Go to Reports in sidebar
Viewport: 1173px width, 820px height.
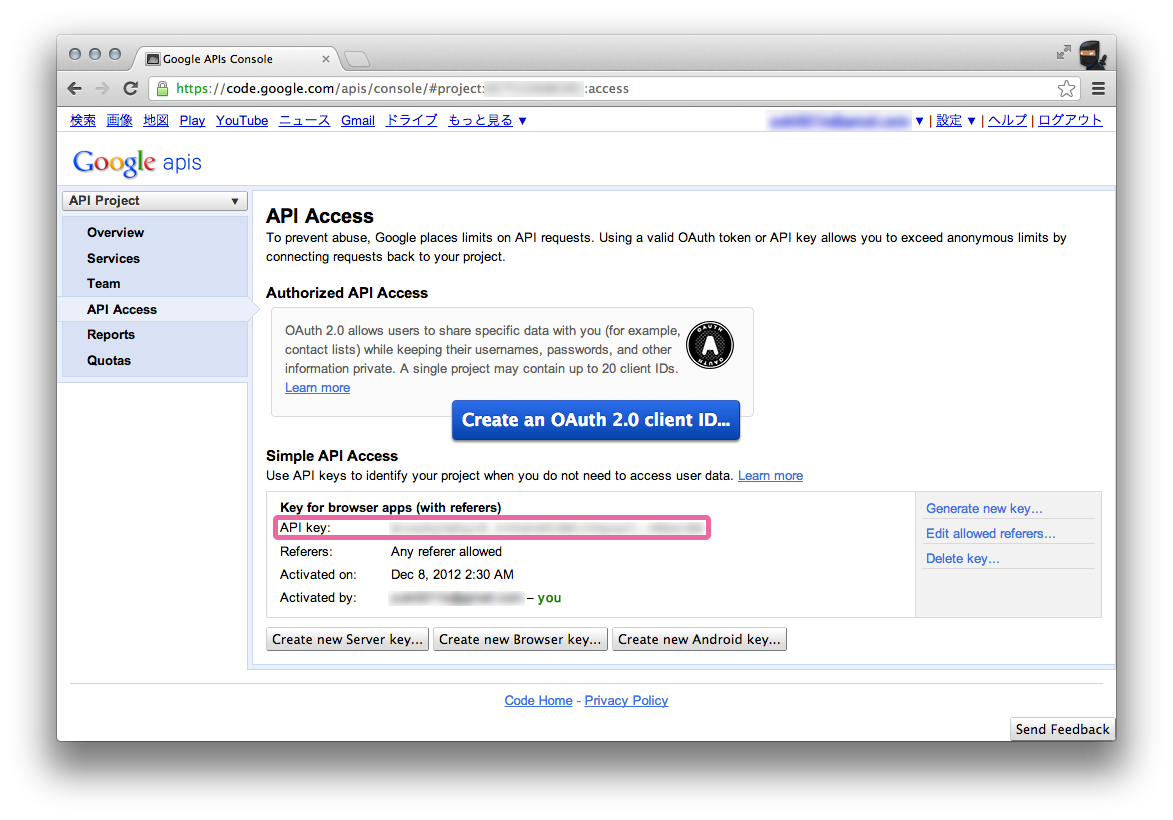111,335
